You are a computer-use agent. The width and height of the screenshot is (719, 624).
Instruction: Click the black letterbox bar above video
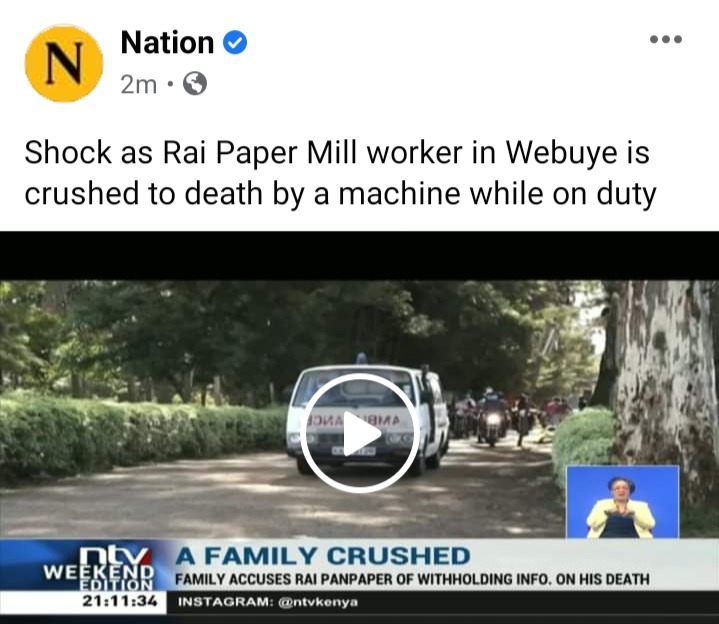tap(360, 256)
